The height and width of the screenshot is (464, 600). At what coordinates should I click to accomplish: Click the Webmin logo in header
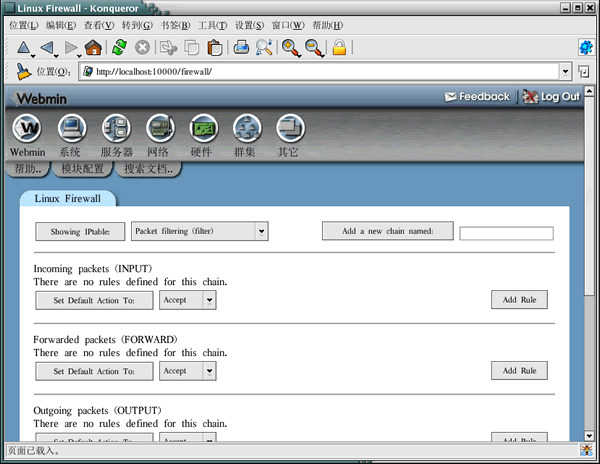[x=38, y=98]
